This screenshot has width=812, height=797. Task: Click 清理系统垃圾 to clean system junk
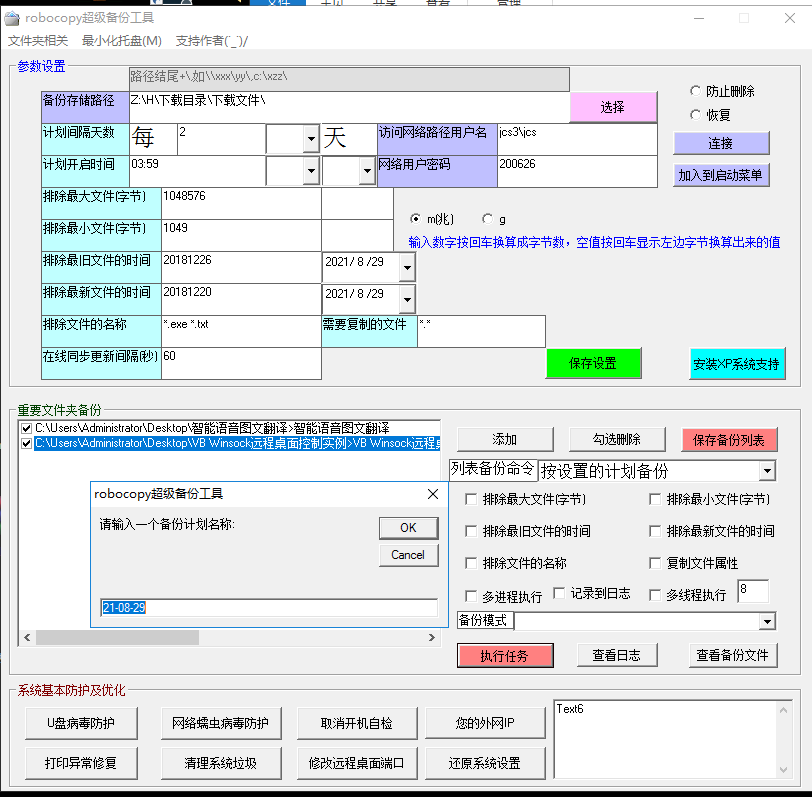pos(220,763)
